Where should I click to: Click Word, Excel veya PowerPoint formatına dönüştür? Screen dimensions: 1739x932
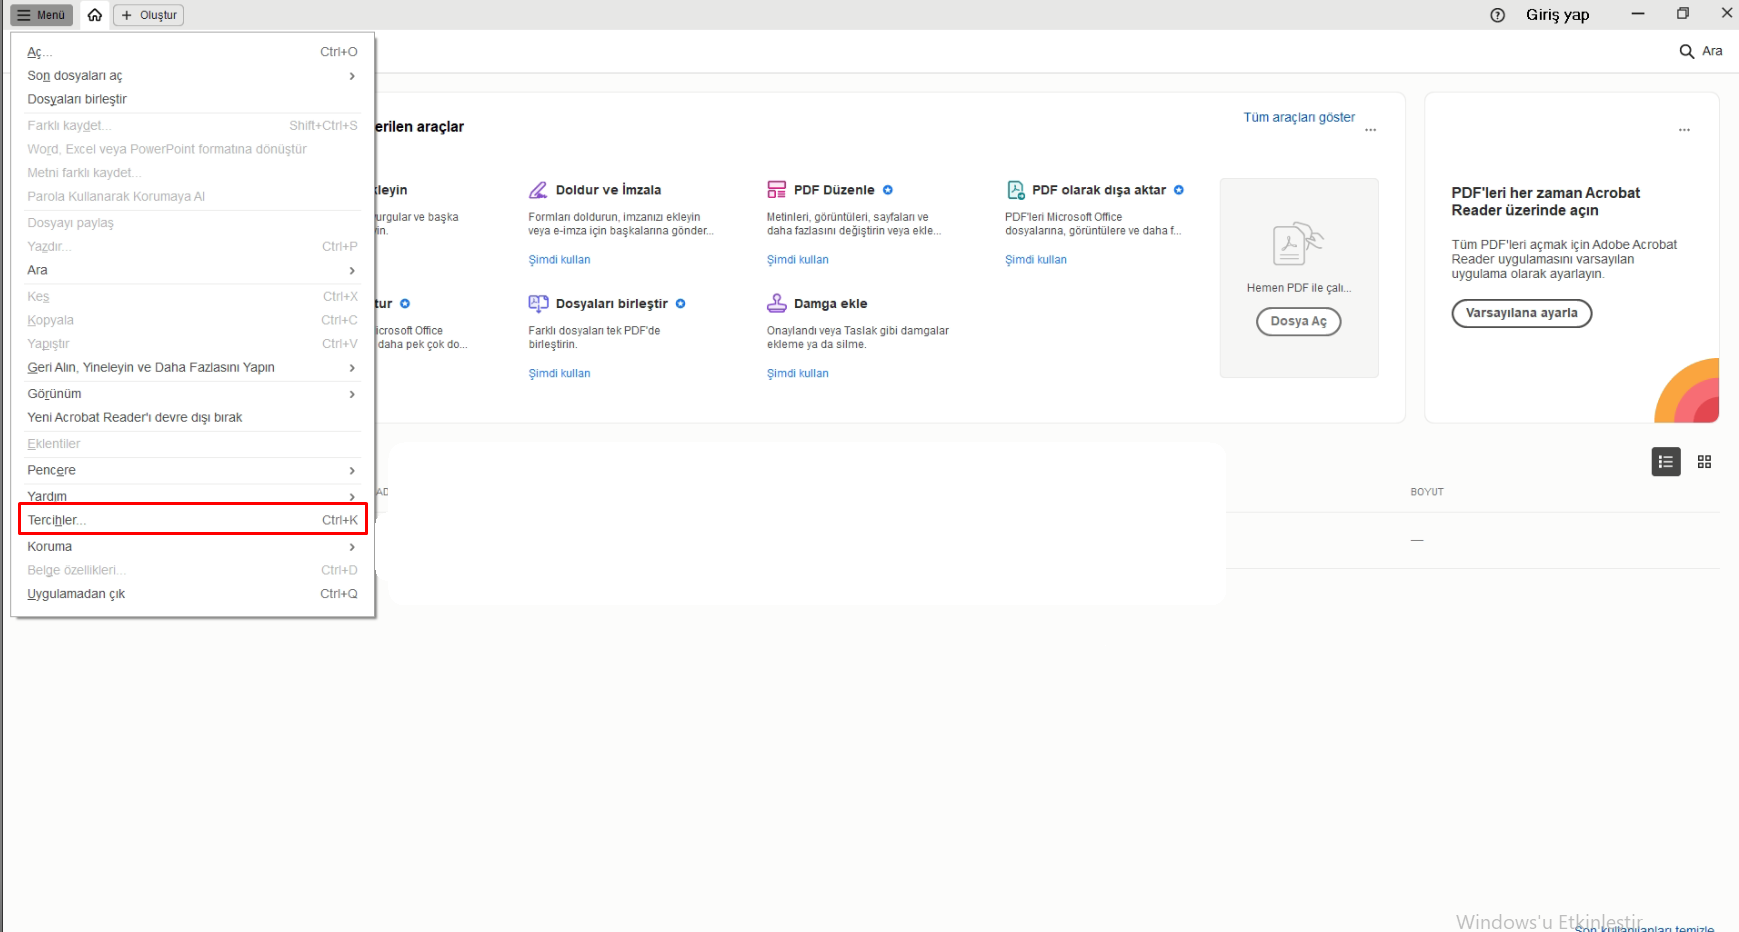tap(192, 149)
